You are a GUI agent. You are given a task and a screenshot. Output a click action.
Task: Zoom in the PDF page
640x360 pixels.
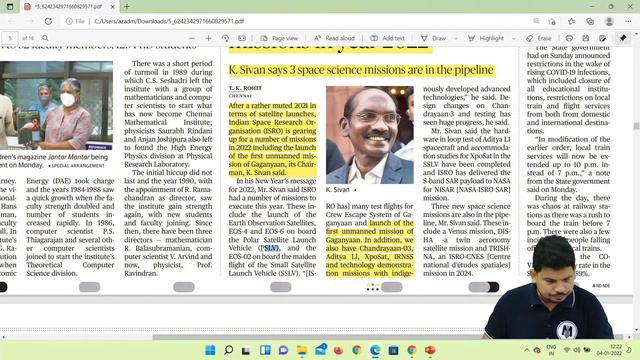click(208, 38)
